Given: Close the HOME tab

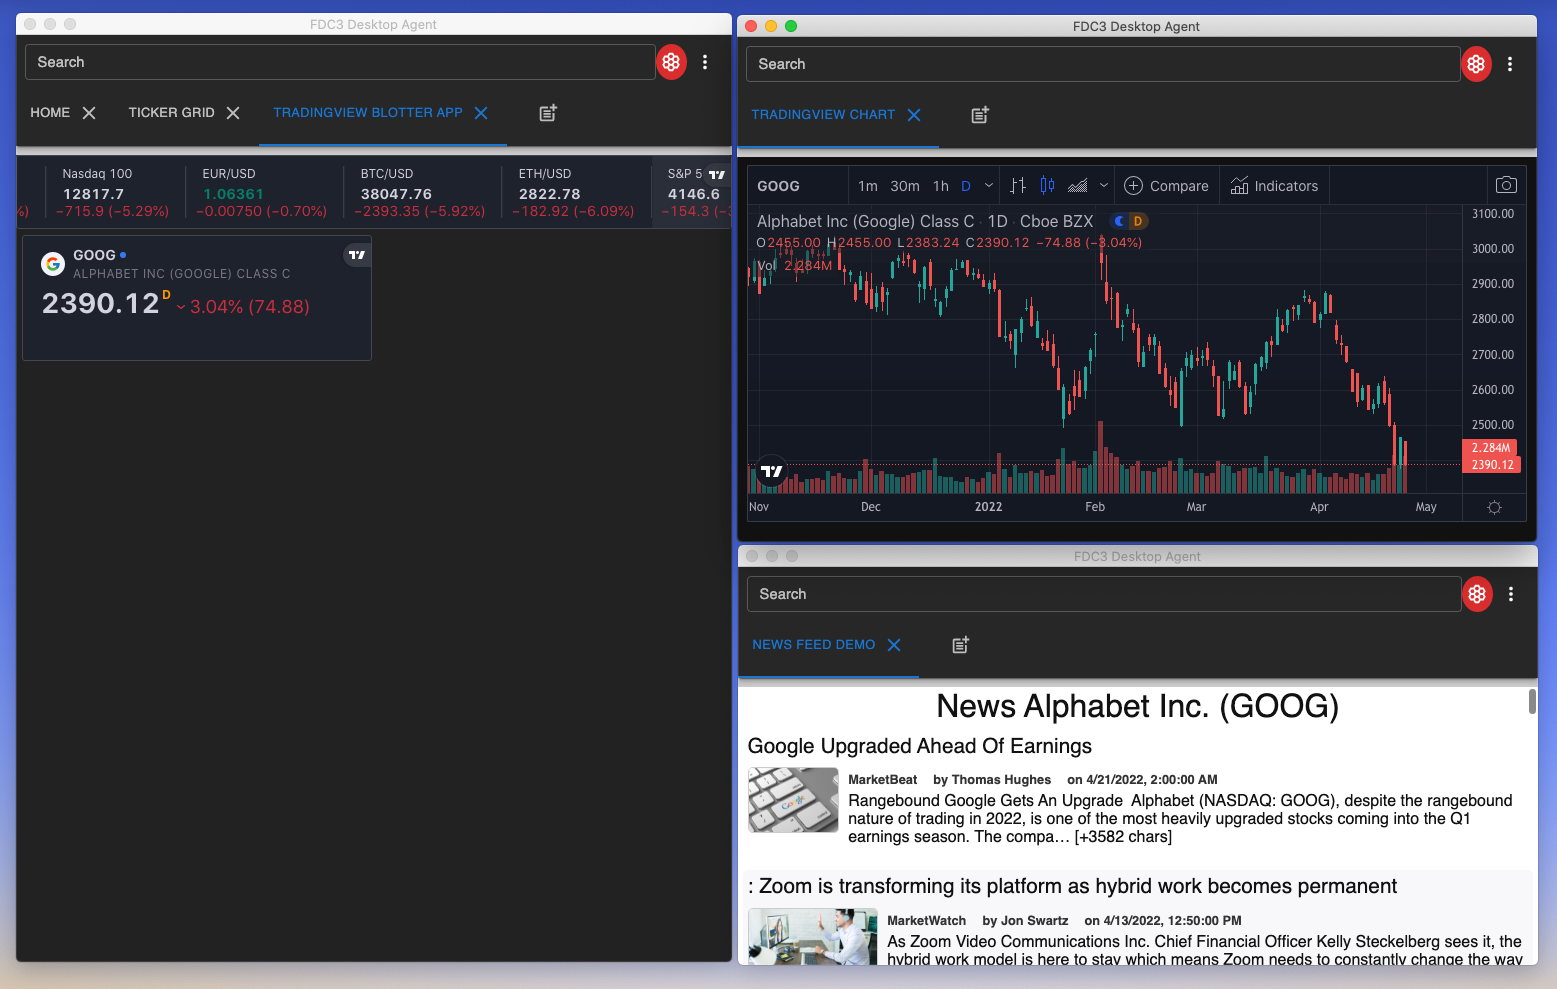Looking at the screenshot, I should 89,113.
